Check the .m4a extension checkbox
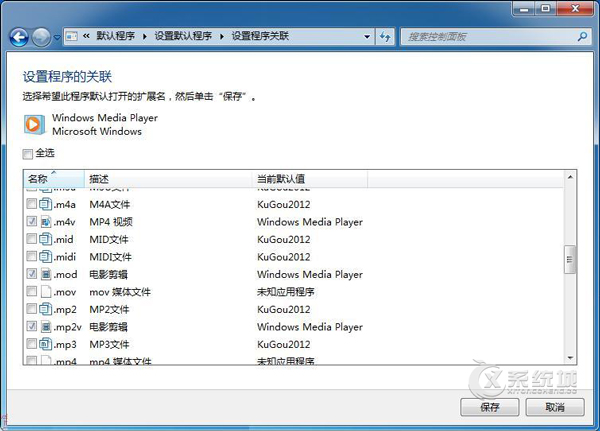 pyautogui.click(x=32, y=204)
